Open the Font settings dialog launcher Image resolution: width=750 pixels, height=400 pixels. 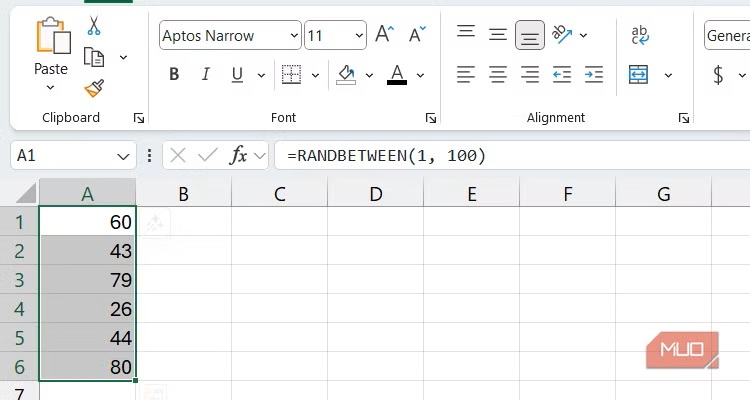tap(430, 118)
